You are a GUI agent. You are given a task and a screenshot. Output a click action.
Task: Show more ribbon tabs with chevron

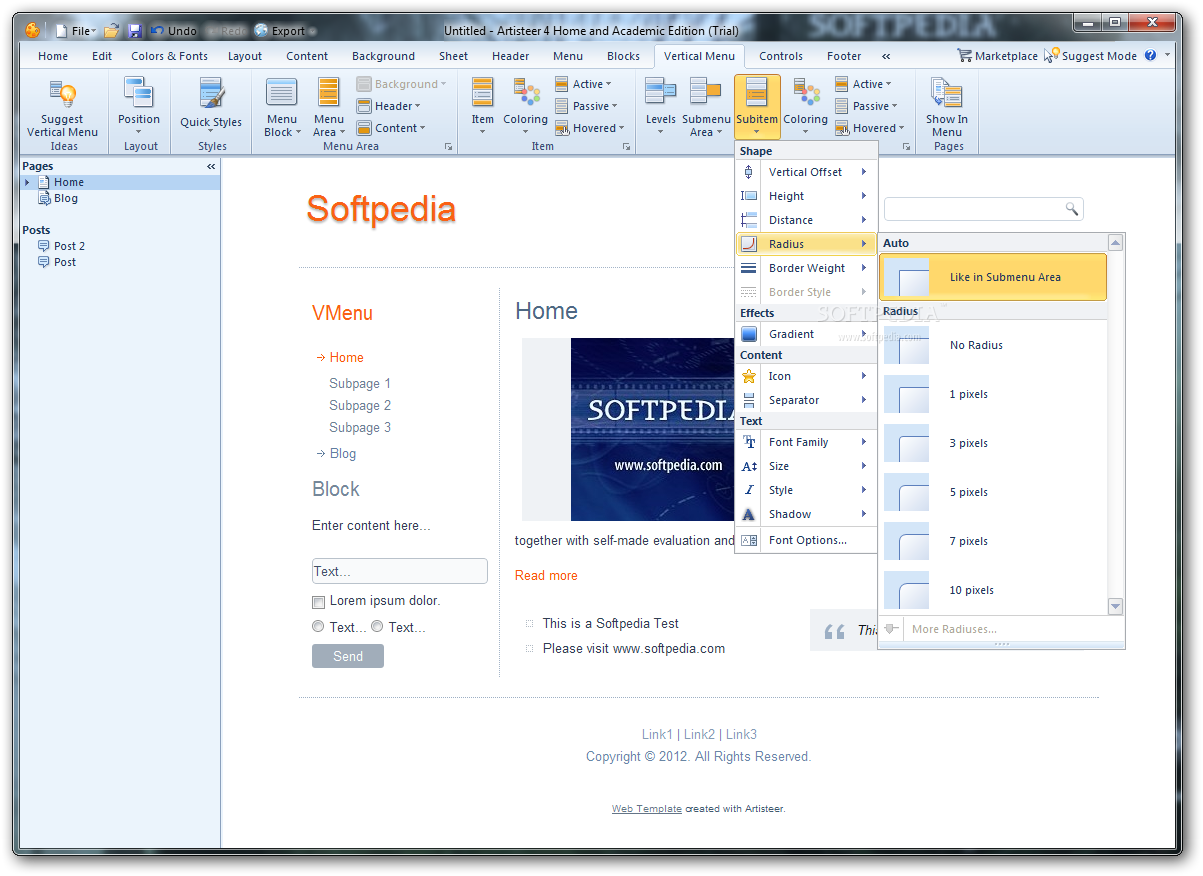885,56
